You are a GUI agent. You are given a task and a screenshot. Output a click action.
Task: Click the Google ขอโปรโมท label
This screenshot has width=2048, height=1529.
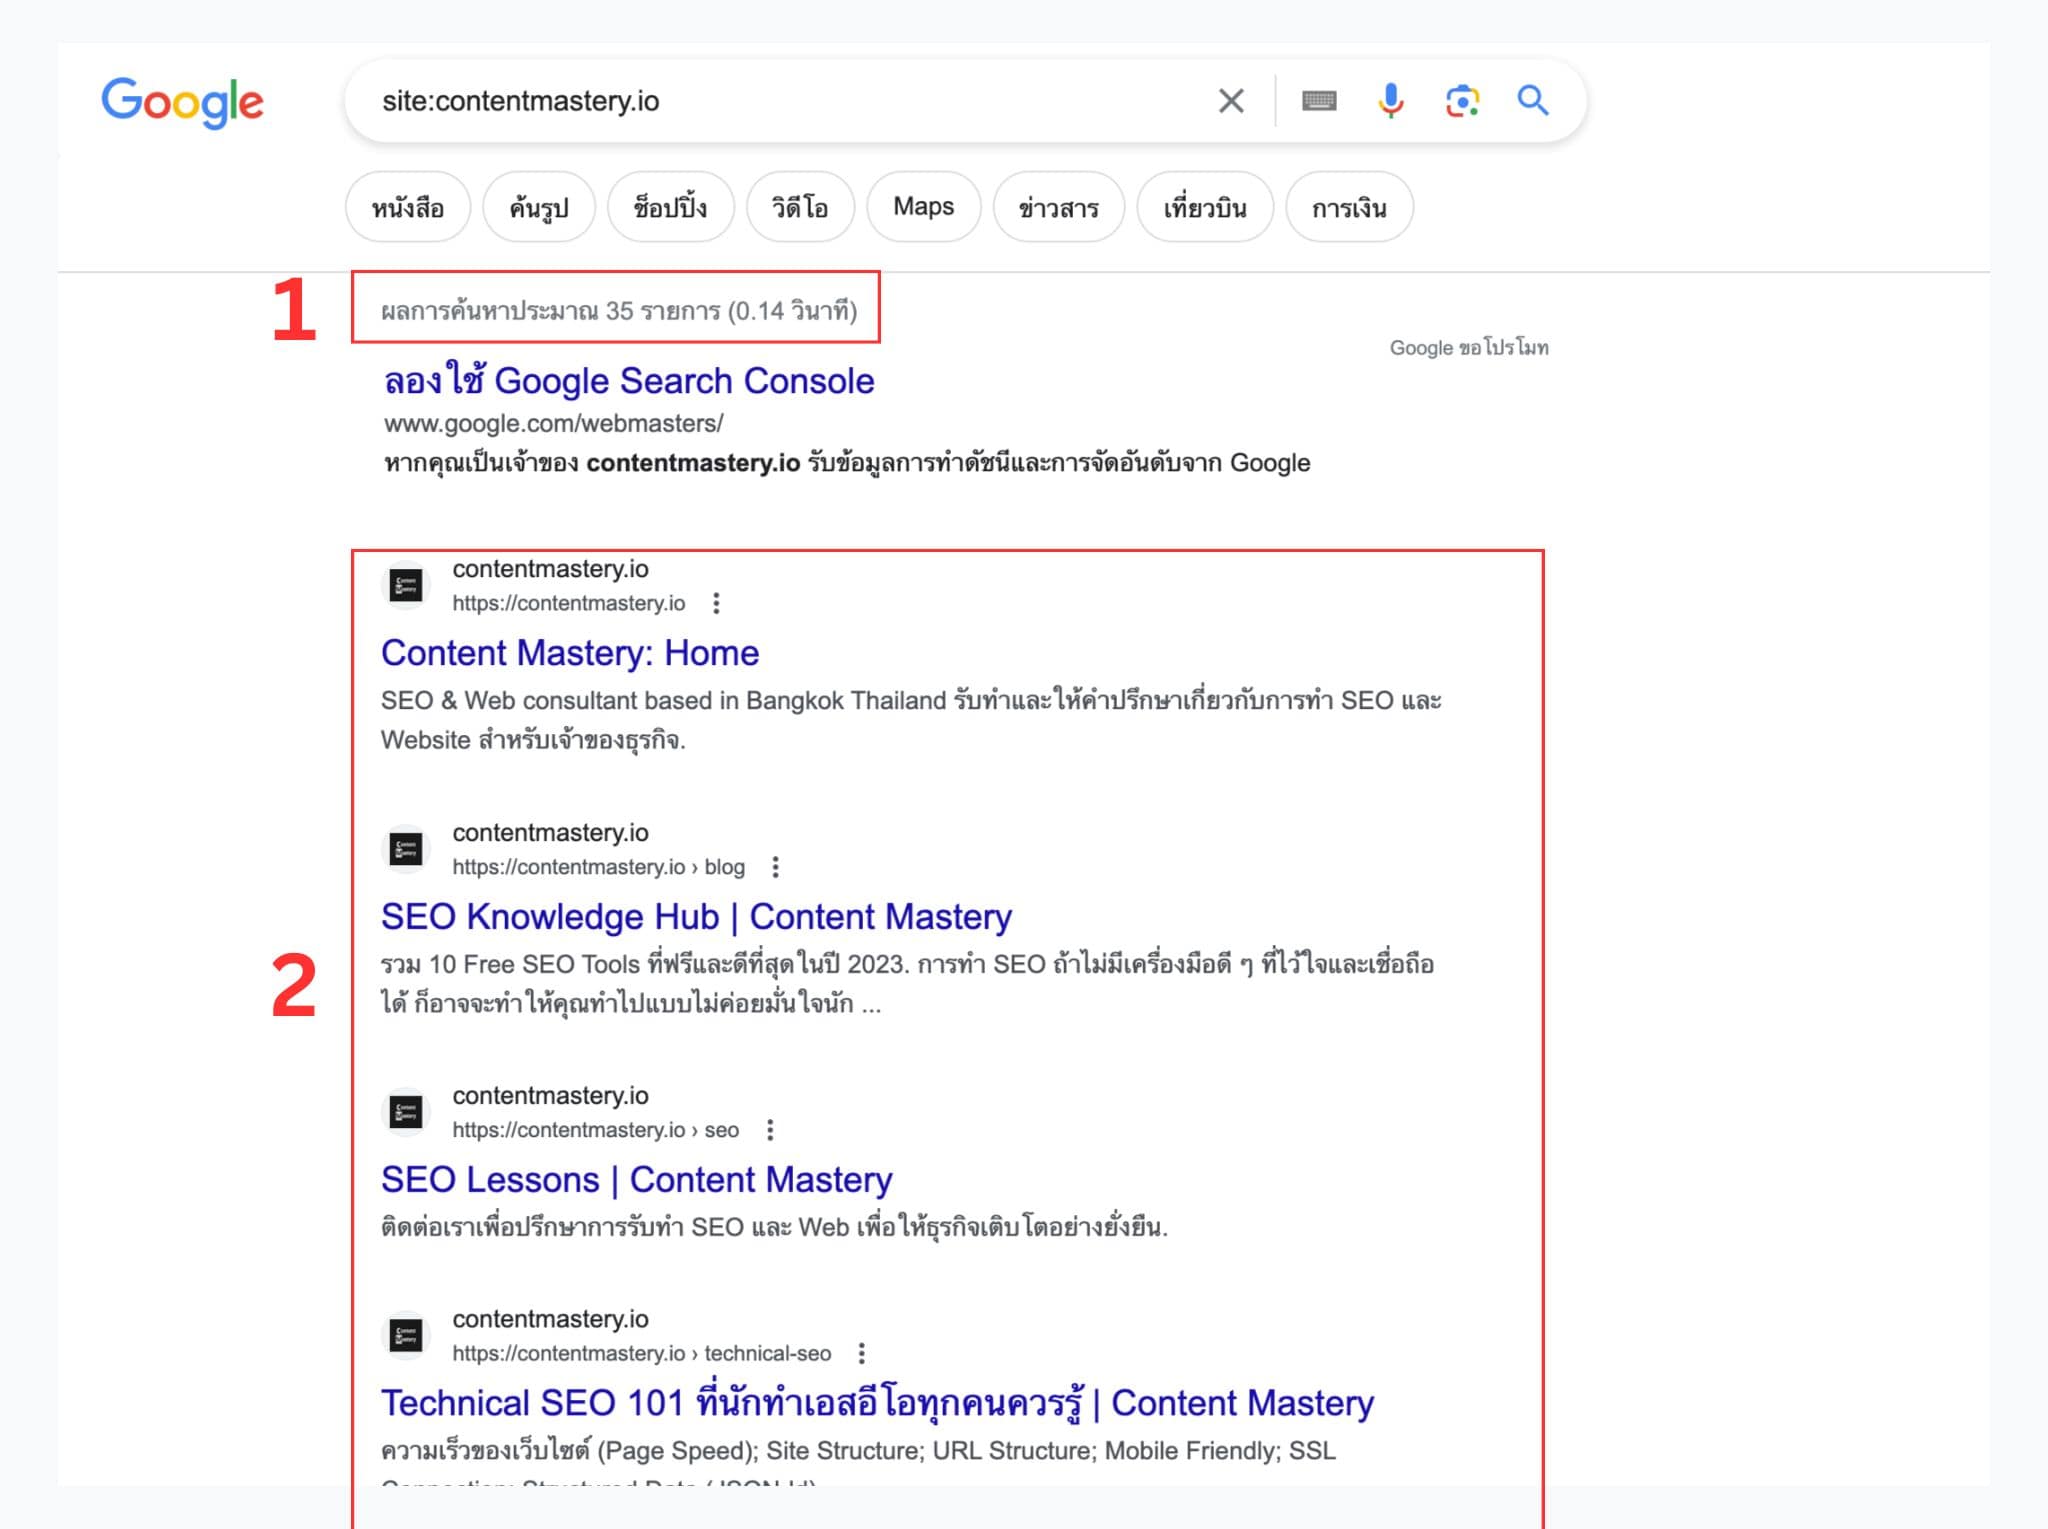point(1469,348)
